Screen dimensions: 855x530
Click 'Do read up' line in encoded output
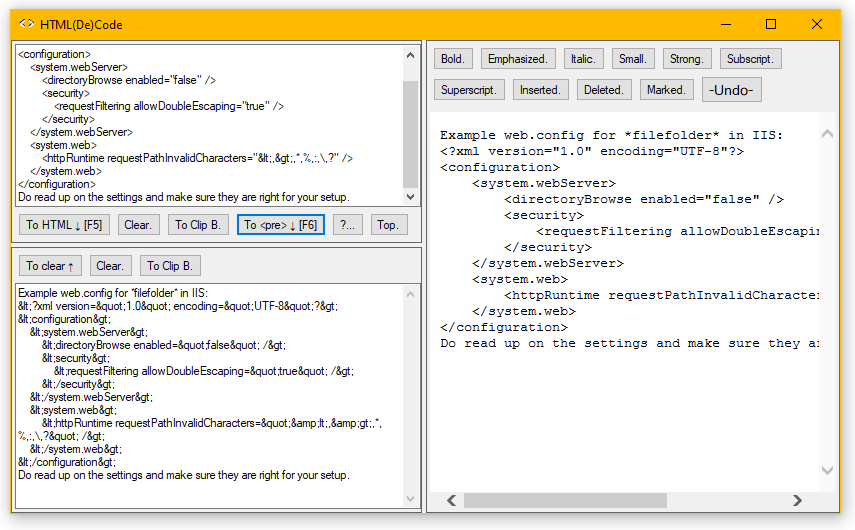coord(184,475)
